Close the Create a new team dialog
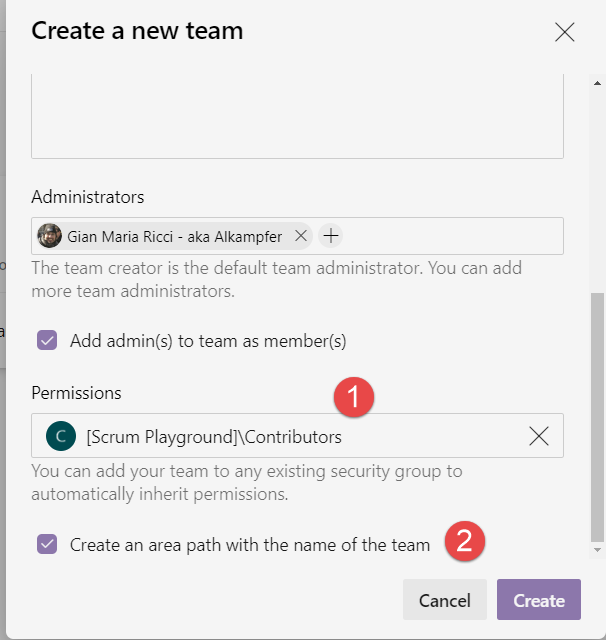This screenshot has width=606, height=640. point(565,32)
